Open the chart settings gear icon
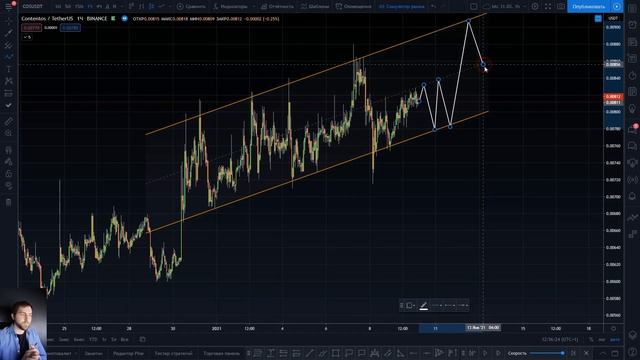Image resolution: width=640 pixels, height=360 pixels. pyautogui.click(x=535, y=6)
